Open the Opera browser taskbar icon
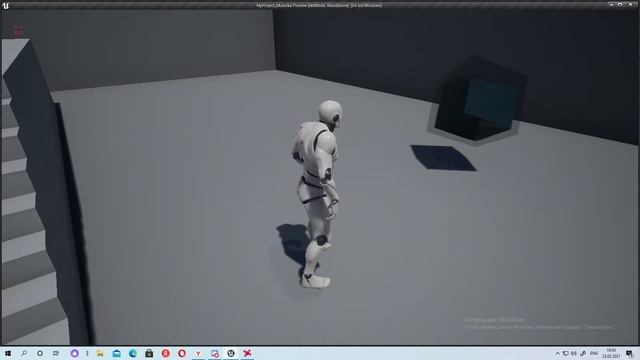 tap(182, 353)
